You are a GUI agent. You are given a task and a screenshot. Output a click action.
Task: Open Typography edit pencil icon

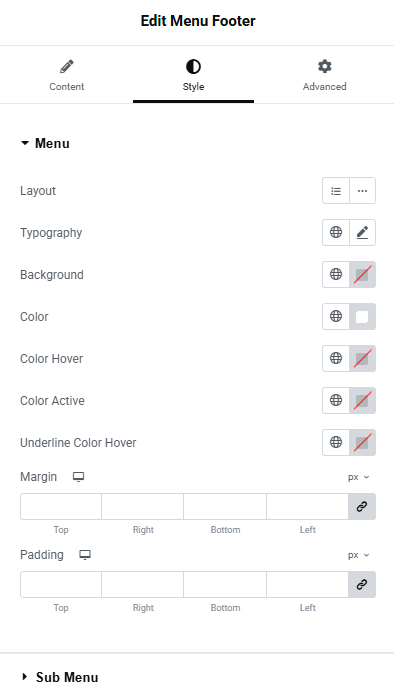coord(363,232)
